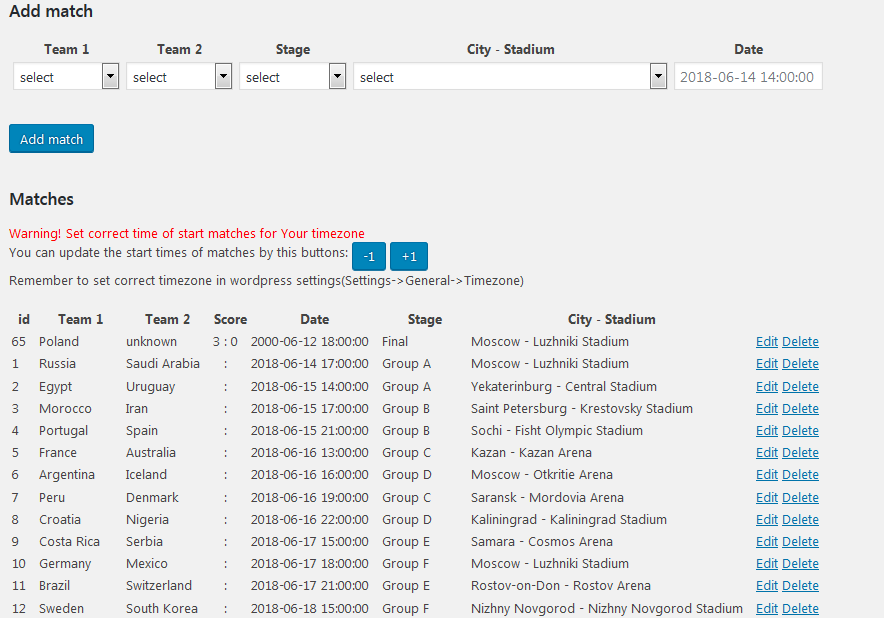Expand the City - Stadium dropdown
This screenshot has height=618, width=884.
(x=510, y=77)
